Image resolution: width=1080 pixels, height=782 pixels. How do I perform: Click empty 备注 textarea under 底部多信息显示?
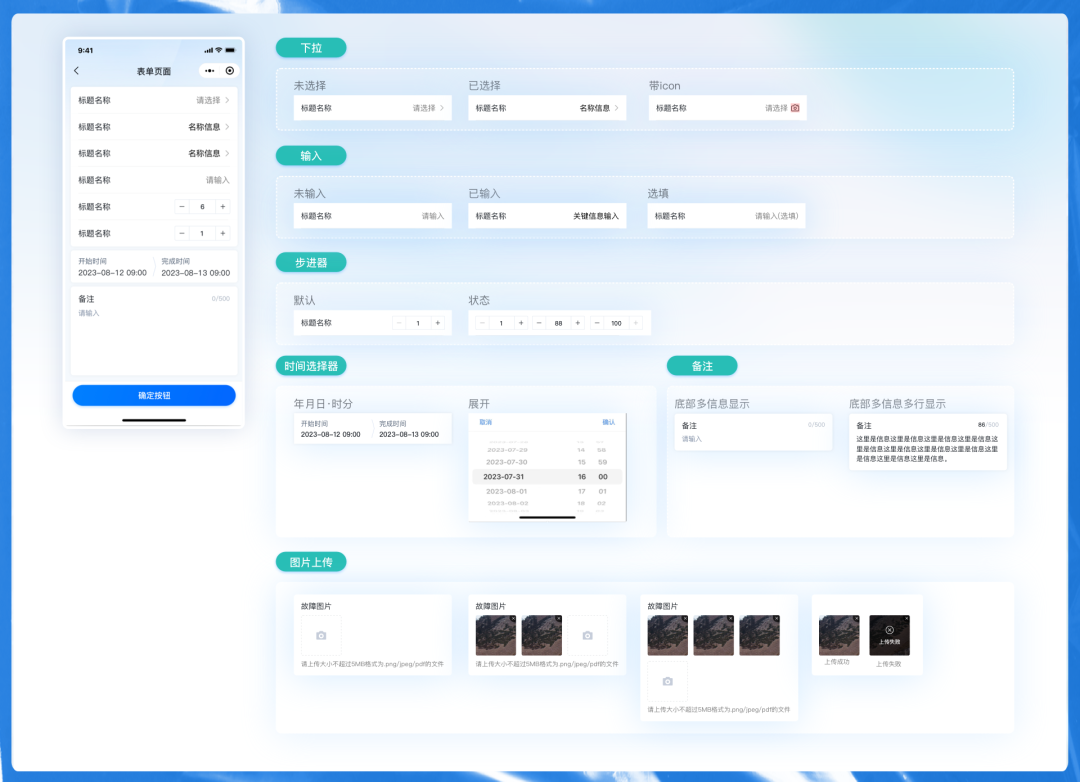(x=754, y=432)
